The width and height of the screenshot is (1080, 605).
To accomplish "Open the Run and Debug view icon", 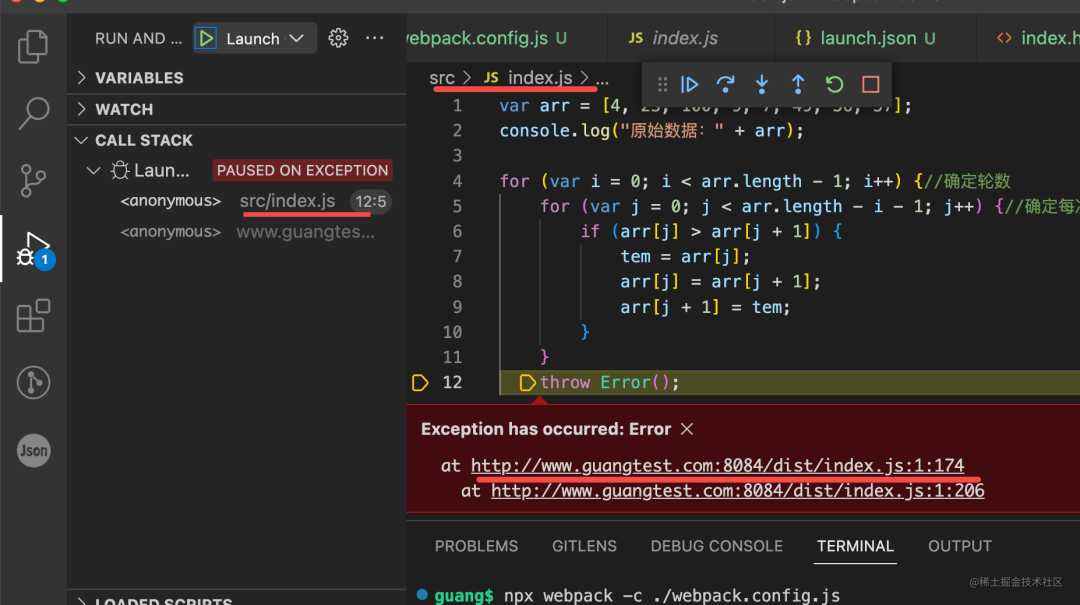I will [34, 249].
